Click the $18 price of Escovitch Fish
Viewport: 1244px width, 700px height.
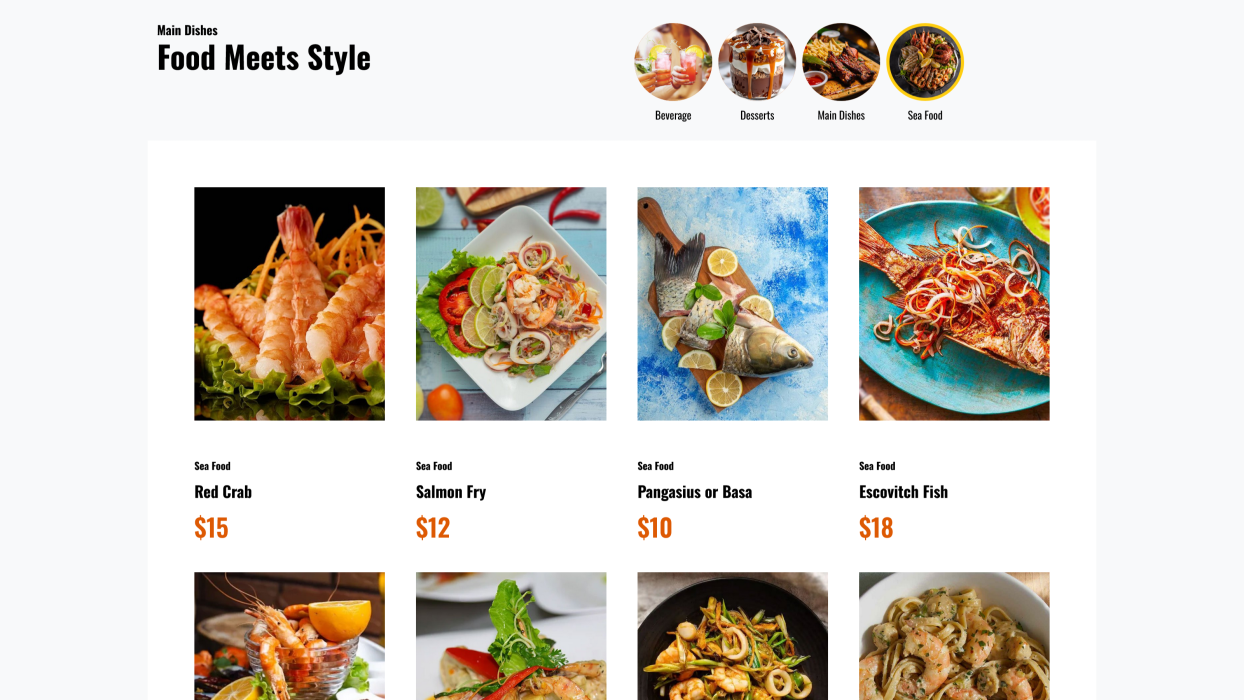(x=876, y=527)
